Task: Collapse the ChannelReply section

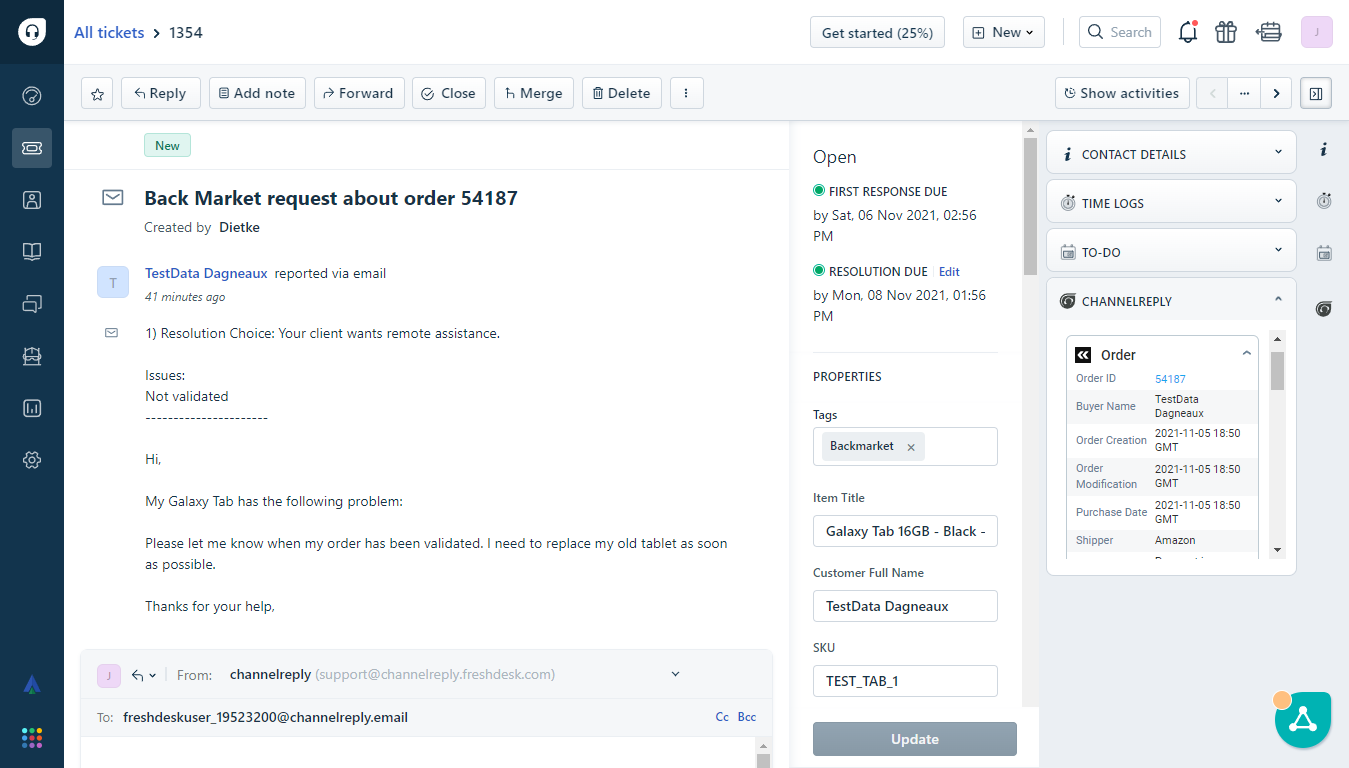Action: click(1171, 301)
